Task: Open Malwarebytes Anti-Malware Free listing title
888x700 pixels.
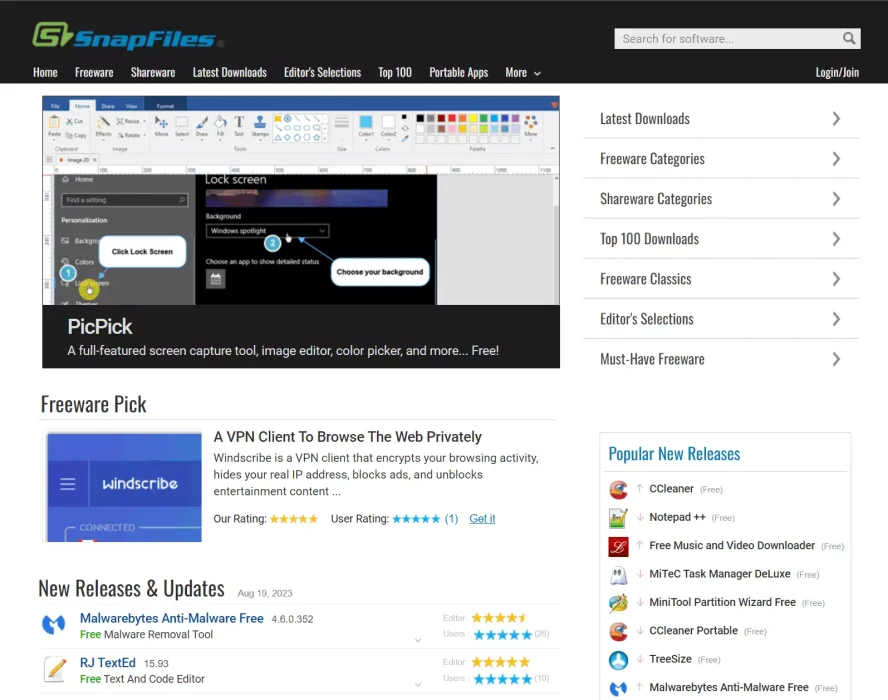Action: [x=172, y=618]
